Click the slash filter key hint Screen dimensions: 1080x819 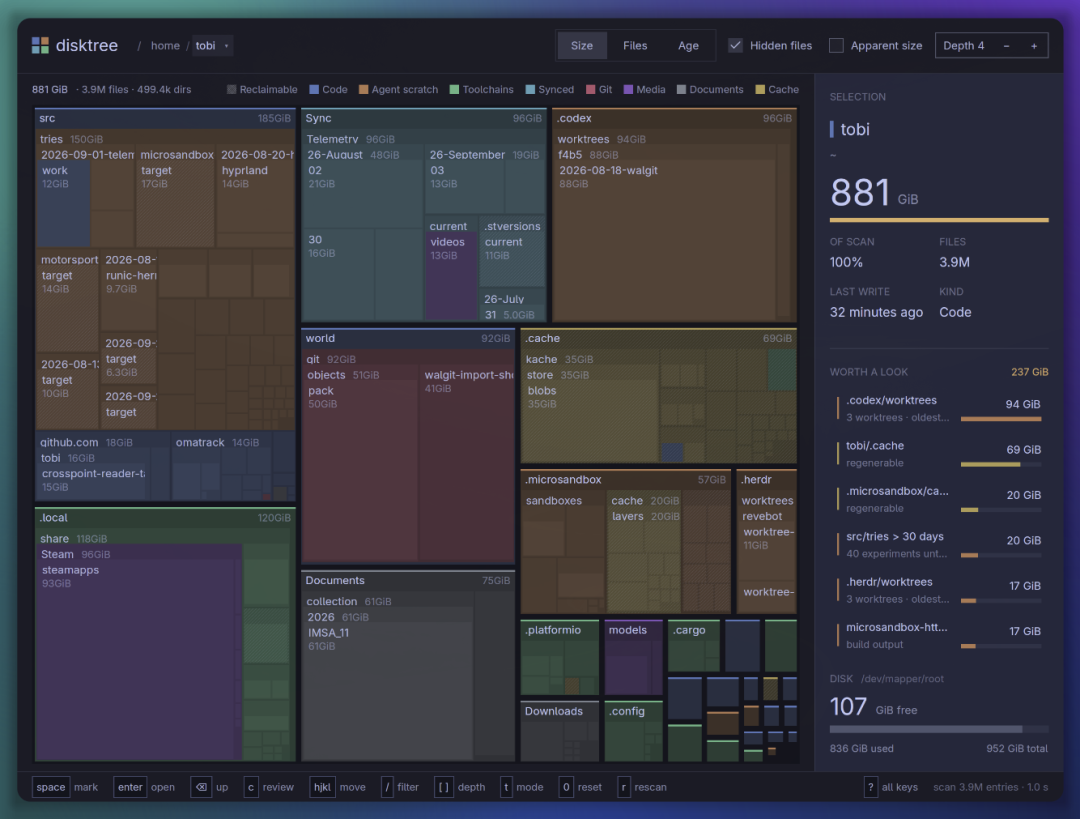coord(400,787)
